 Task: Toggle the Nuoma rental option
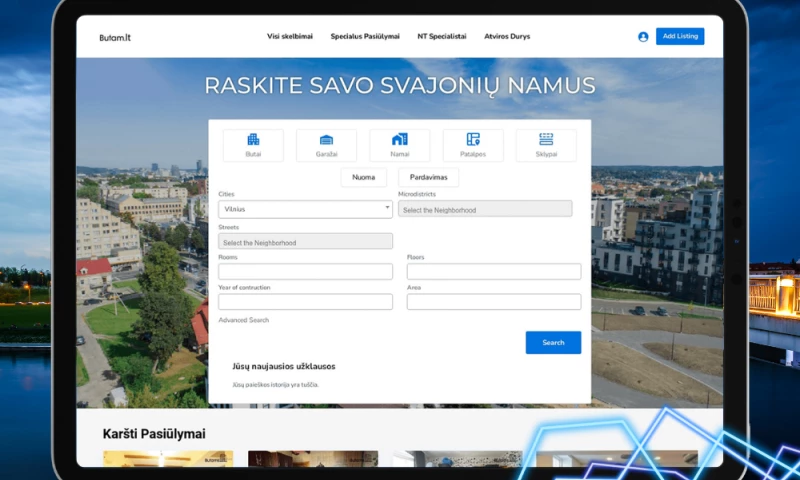[x=363, y=177]
